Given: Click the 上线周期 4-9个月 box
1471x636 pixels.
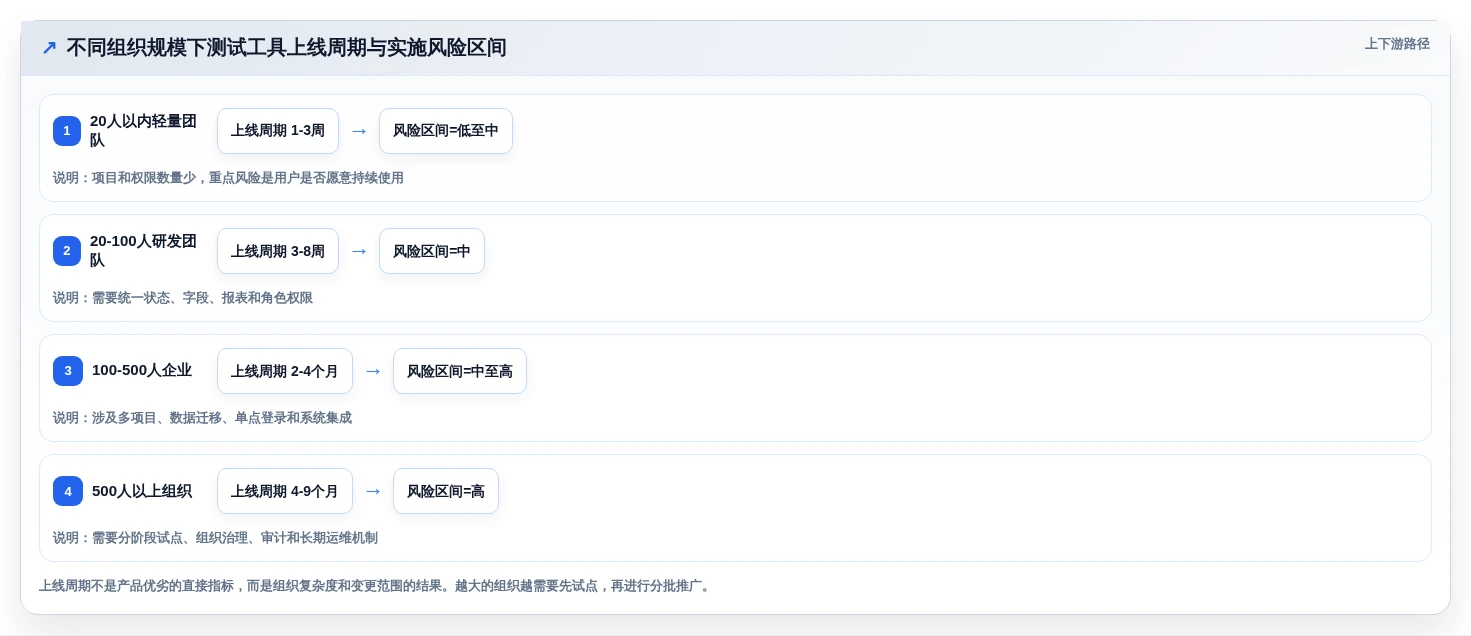Looking at the screenshot, I should coord(285,491).
